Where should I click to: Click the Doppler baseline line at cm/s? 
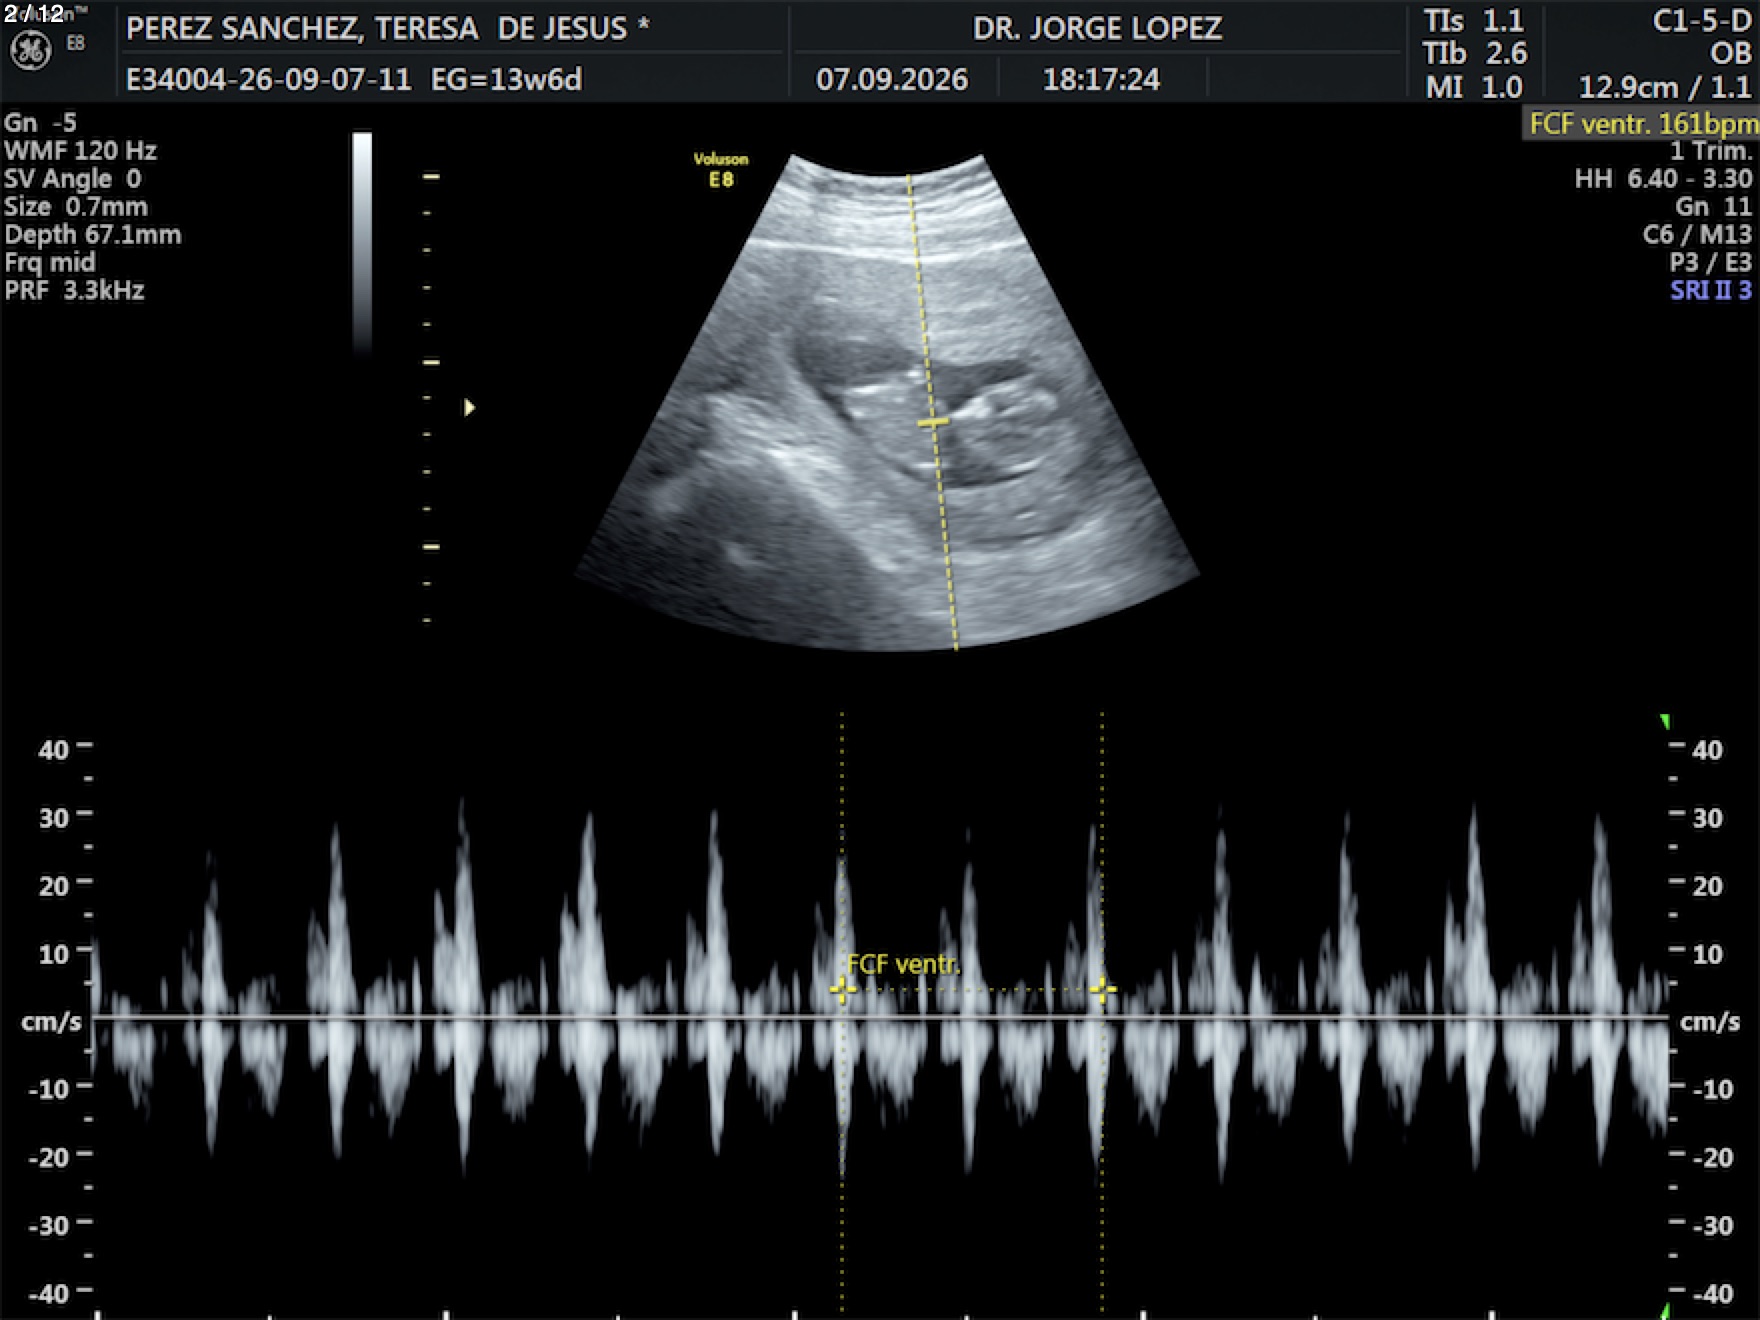[x=880, y=1018]
